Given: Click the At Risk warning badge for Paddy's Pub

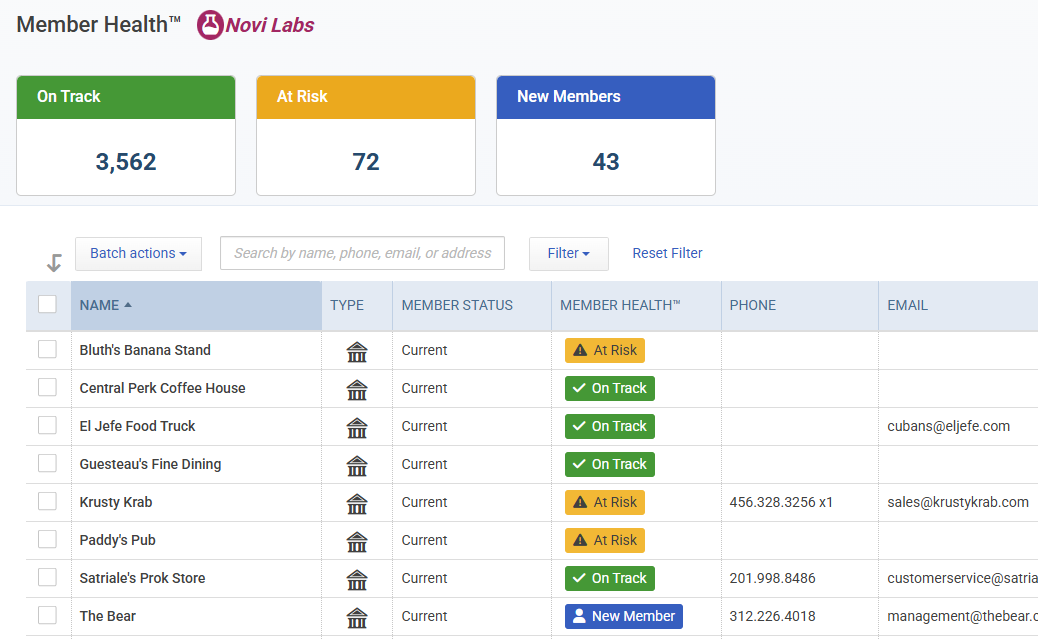Looking at the screenshot, I should point(605,540).
